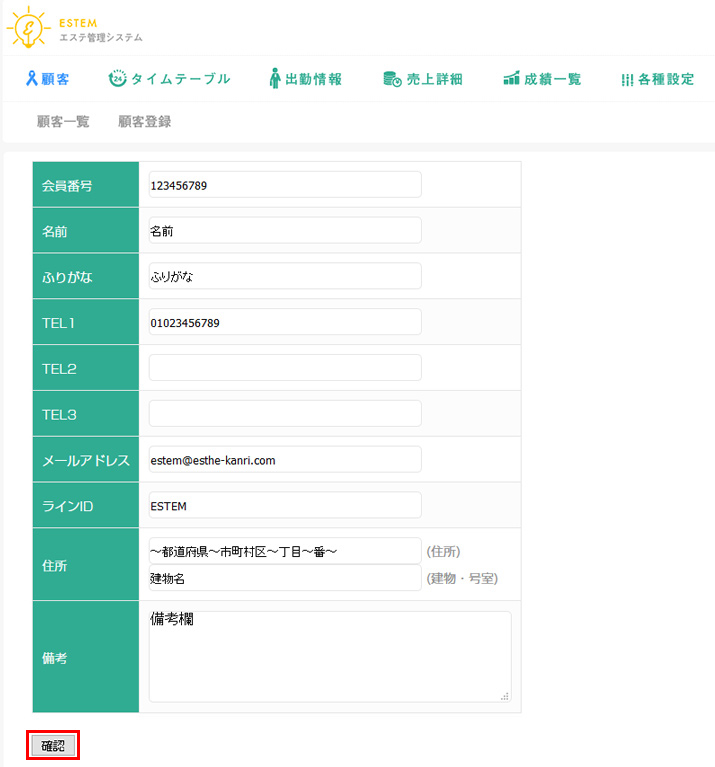
Task: Select the ラインID field
Action: coord(285,506)
